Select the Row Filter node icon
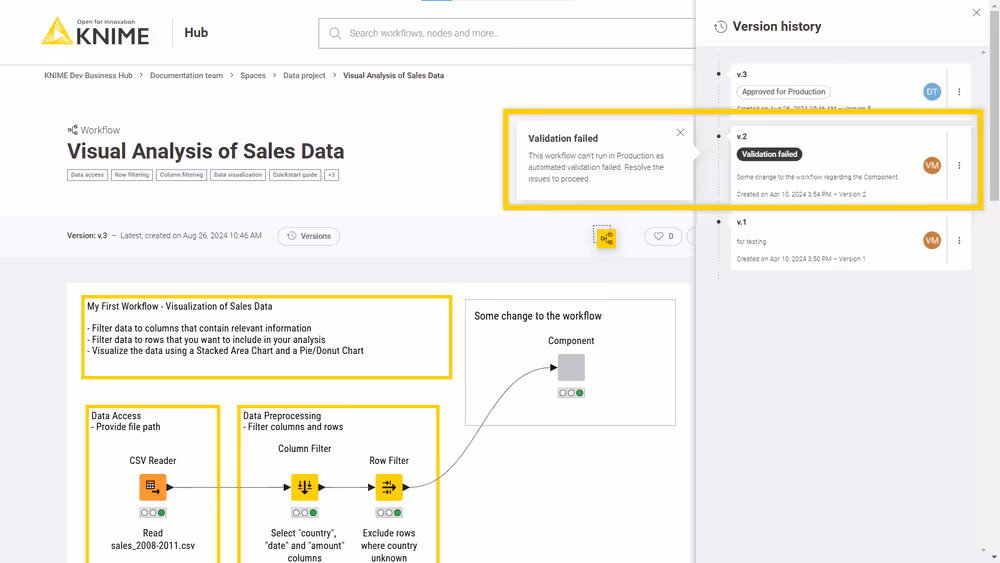 click(388, 487)
